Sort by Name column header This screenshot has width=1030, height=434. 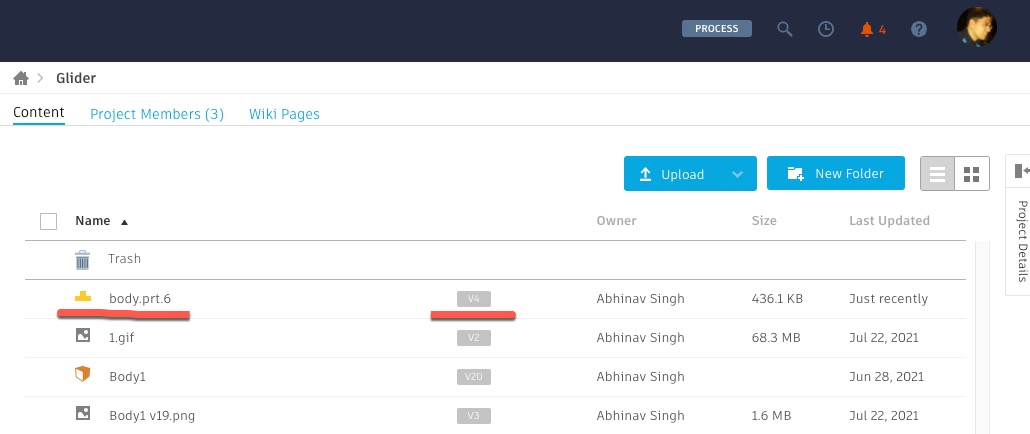click(93, 221)
